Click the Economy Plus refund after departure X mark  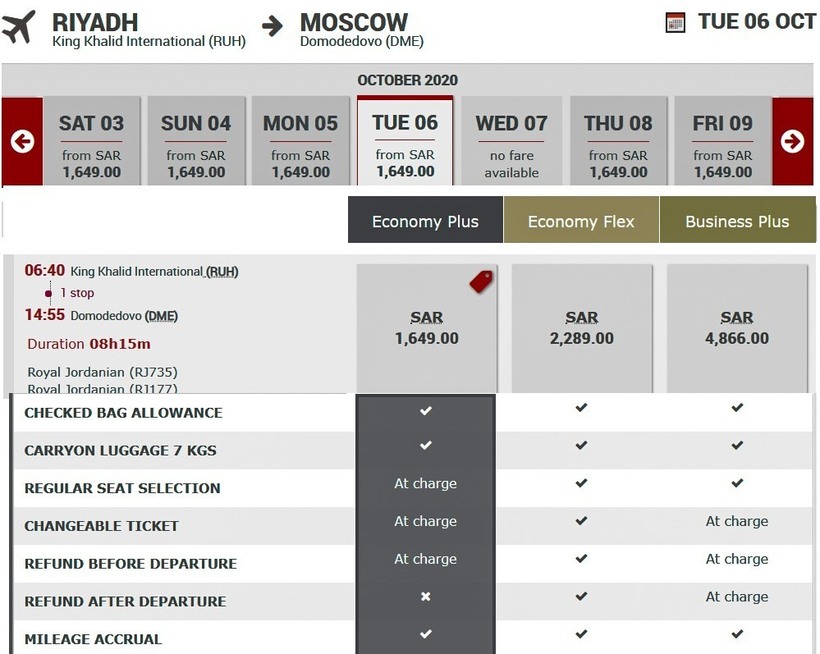pyautogui.click(x=425, y=597)
